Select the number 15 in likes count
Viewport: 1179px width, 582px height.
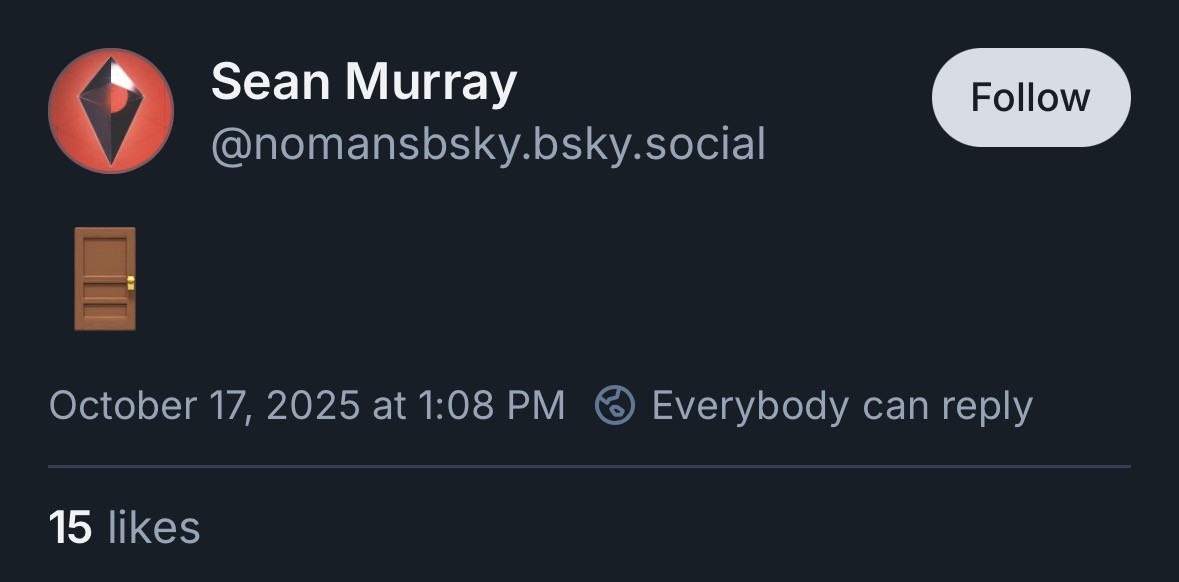coord(70,527)
